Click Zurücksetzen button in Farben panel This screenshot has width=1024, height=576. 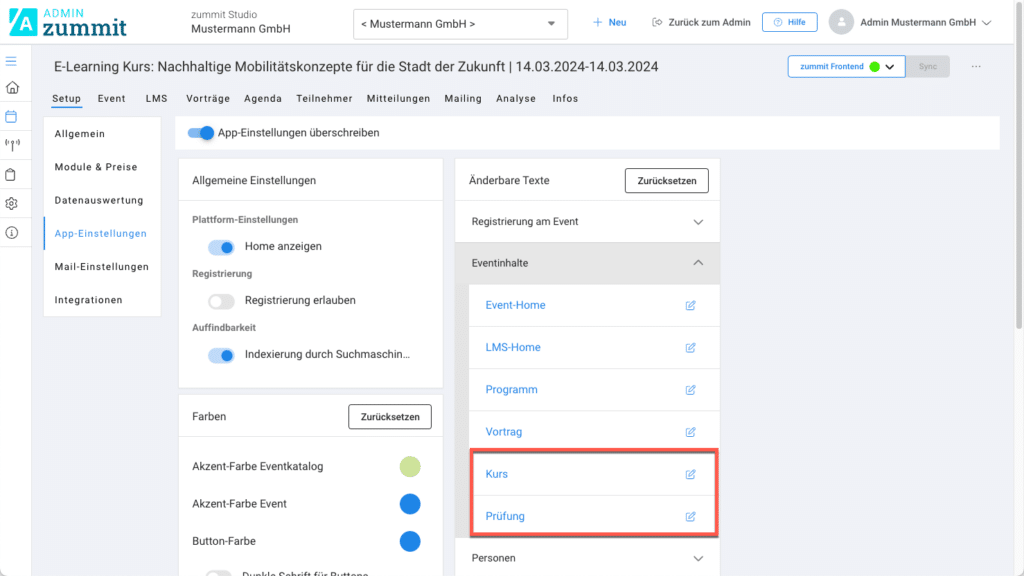coord(390,416)
